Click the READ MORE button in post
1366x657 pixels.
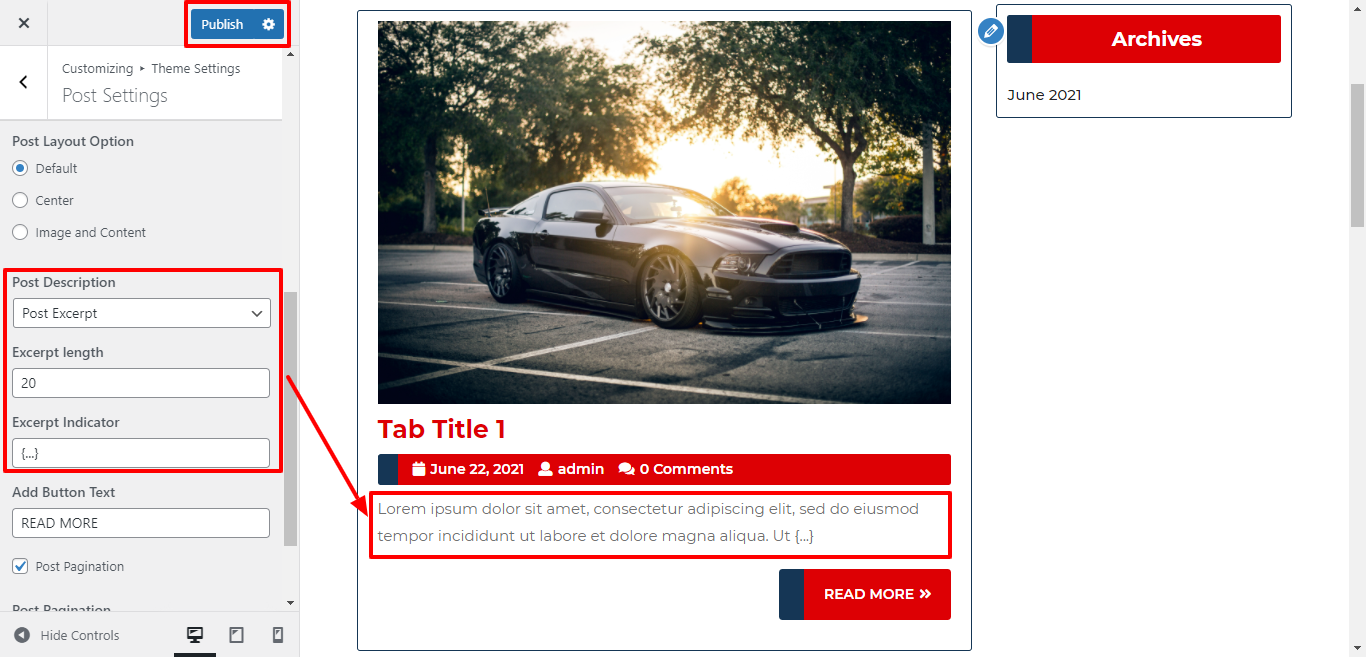click(865, 594)
